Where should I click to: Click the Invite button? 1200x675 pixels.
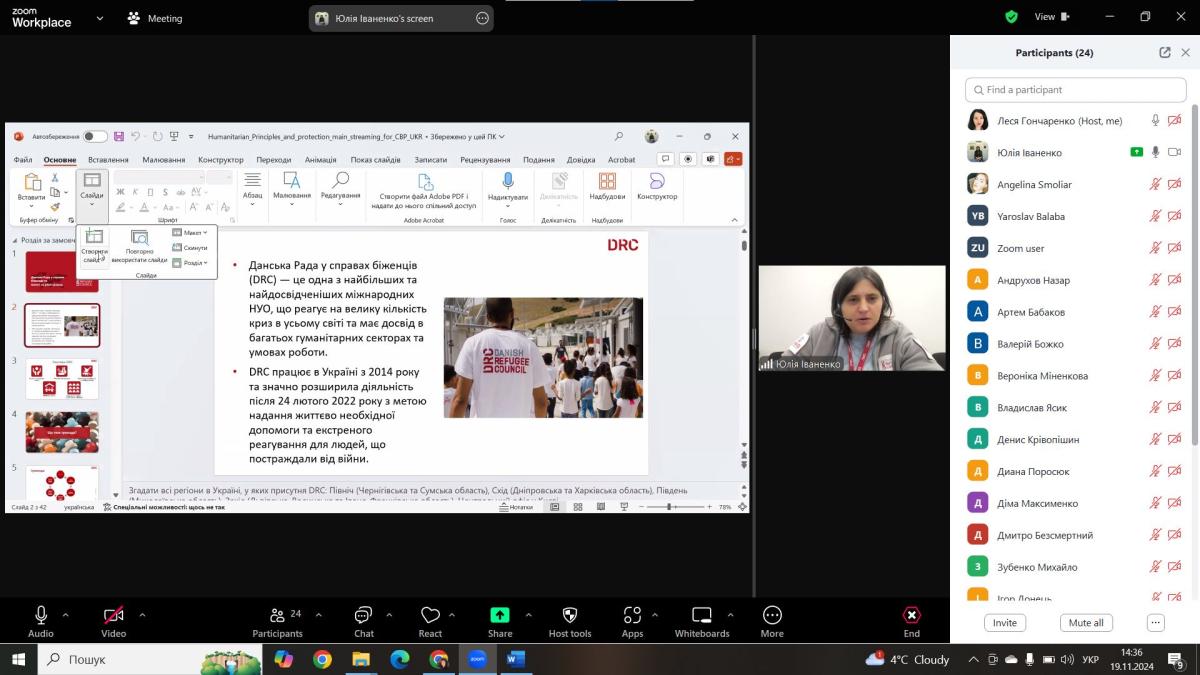[1005, 623]
